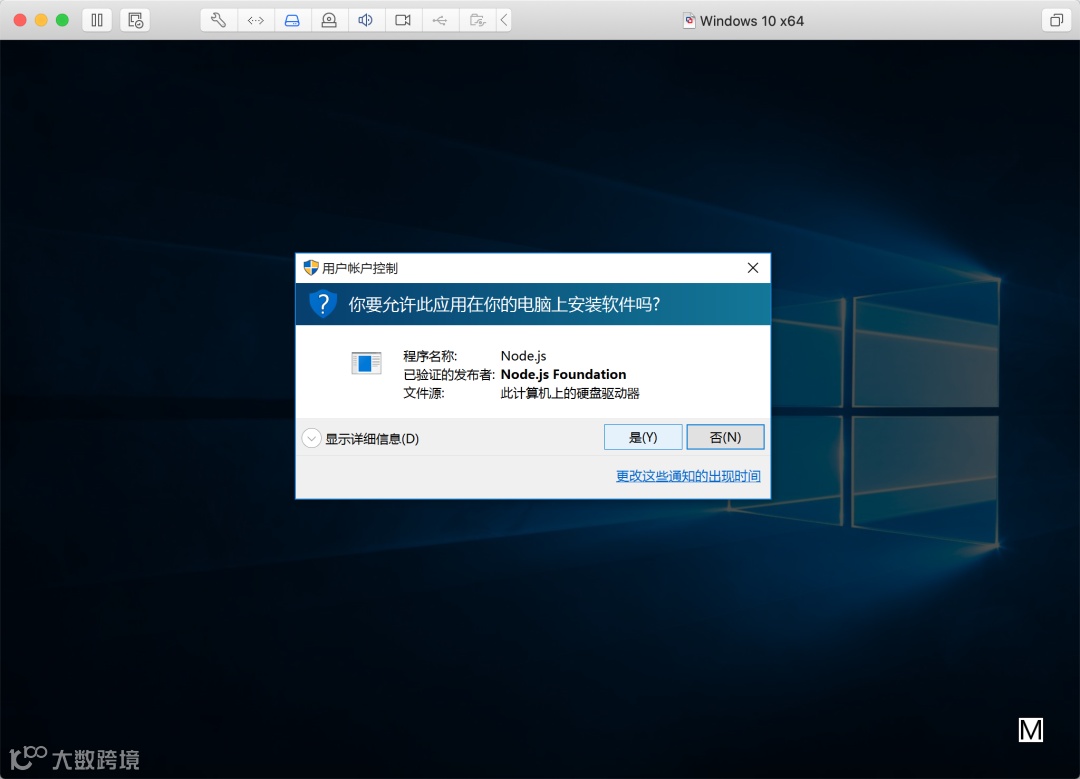Click the question 你要允许此应用在你的电脑上安装软件吗

coord(504,304)
